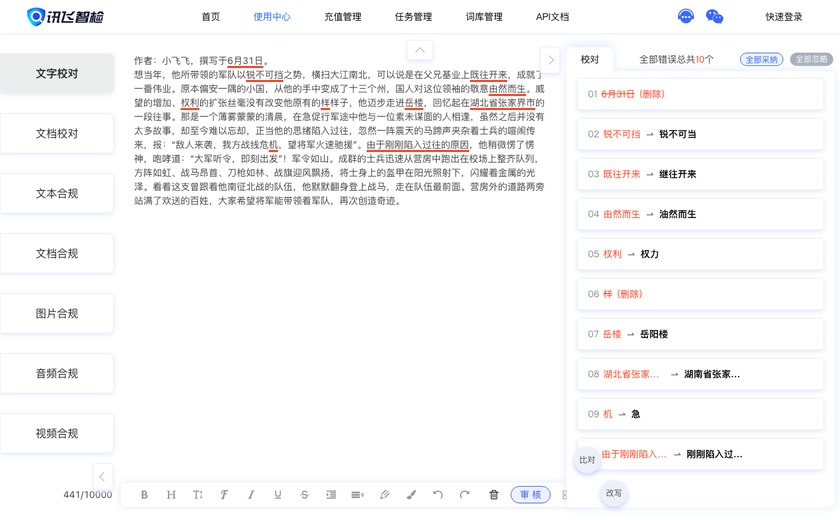Open the font size tool
This screenshot has height=520, width=840.
click(198, 495)
